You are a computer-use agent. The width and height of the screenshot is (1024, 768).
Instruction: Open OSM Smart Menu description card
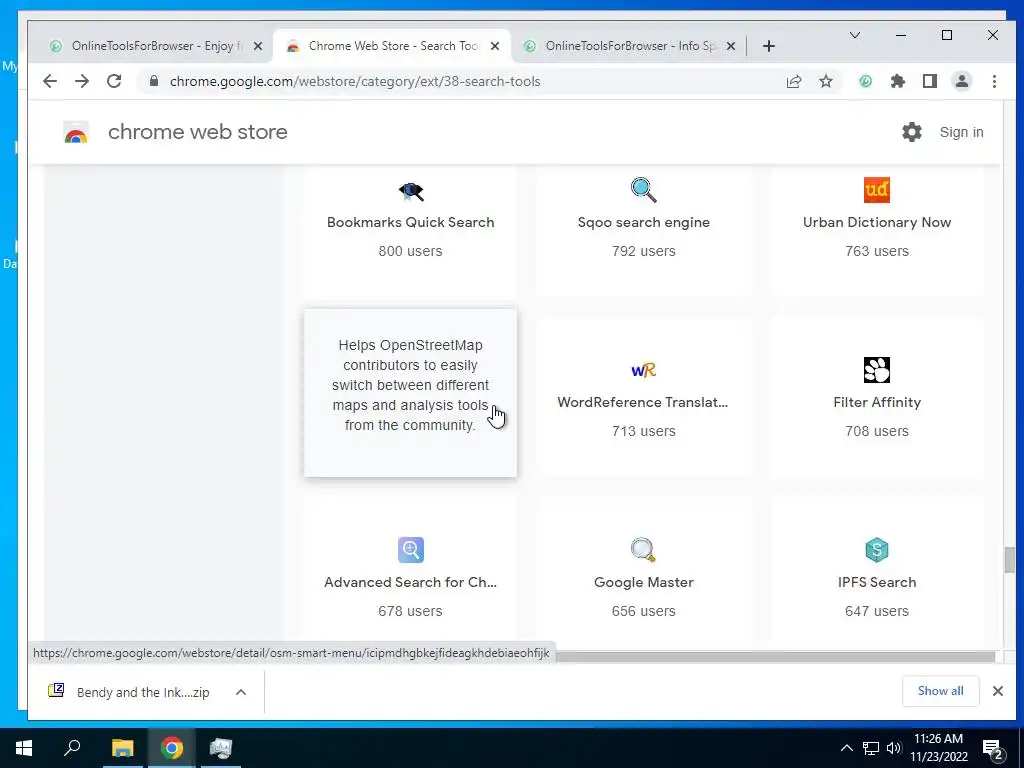410,393
